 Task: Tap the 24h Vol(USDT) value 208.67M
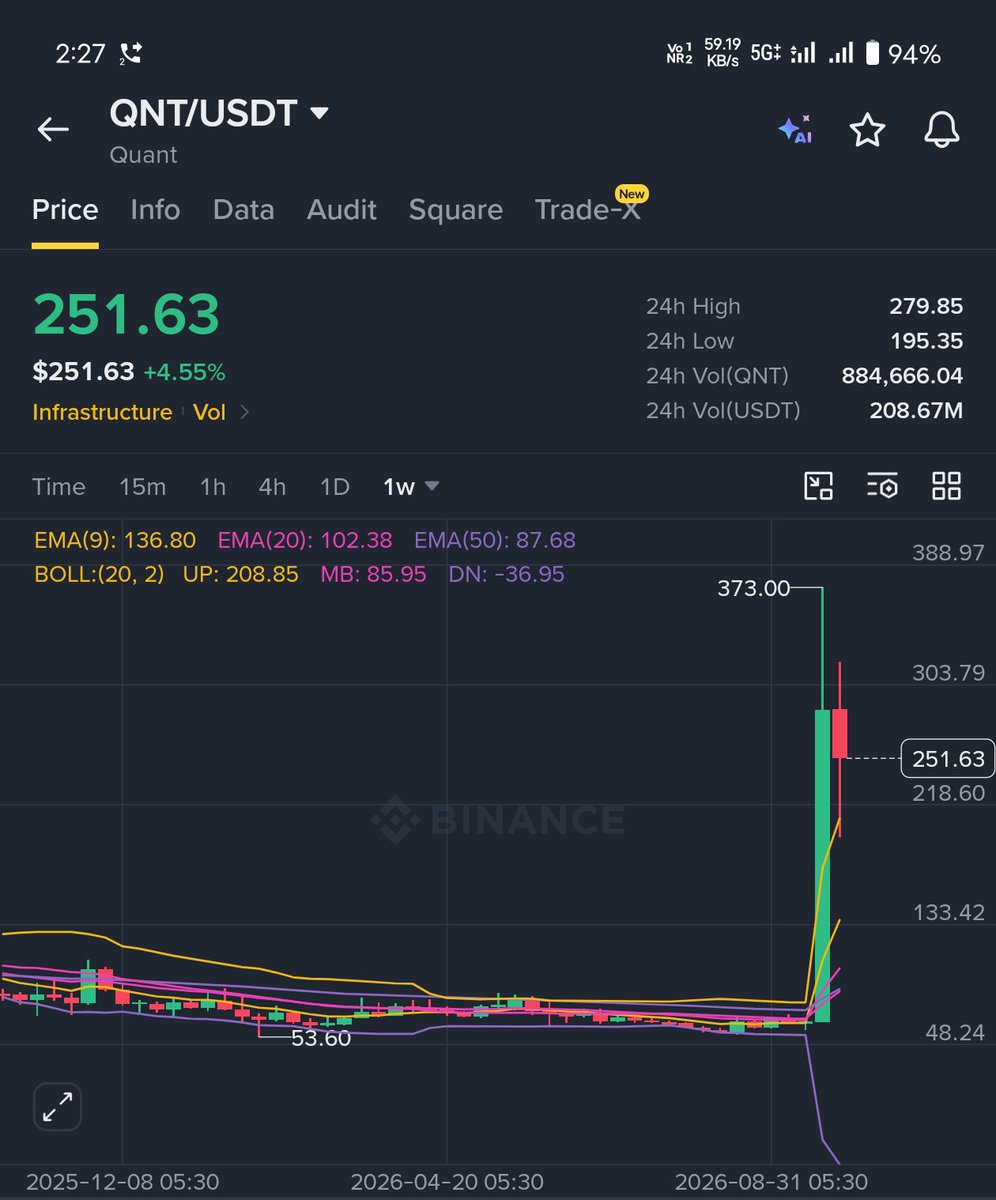point(914,410)
